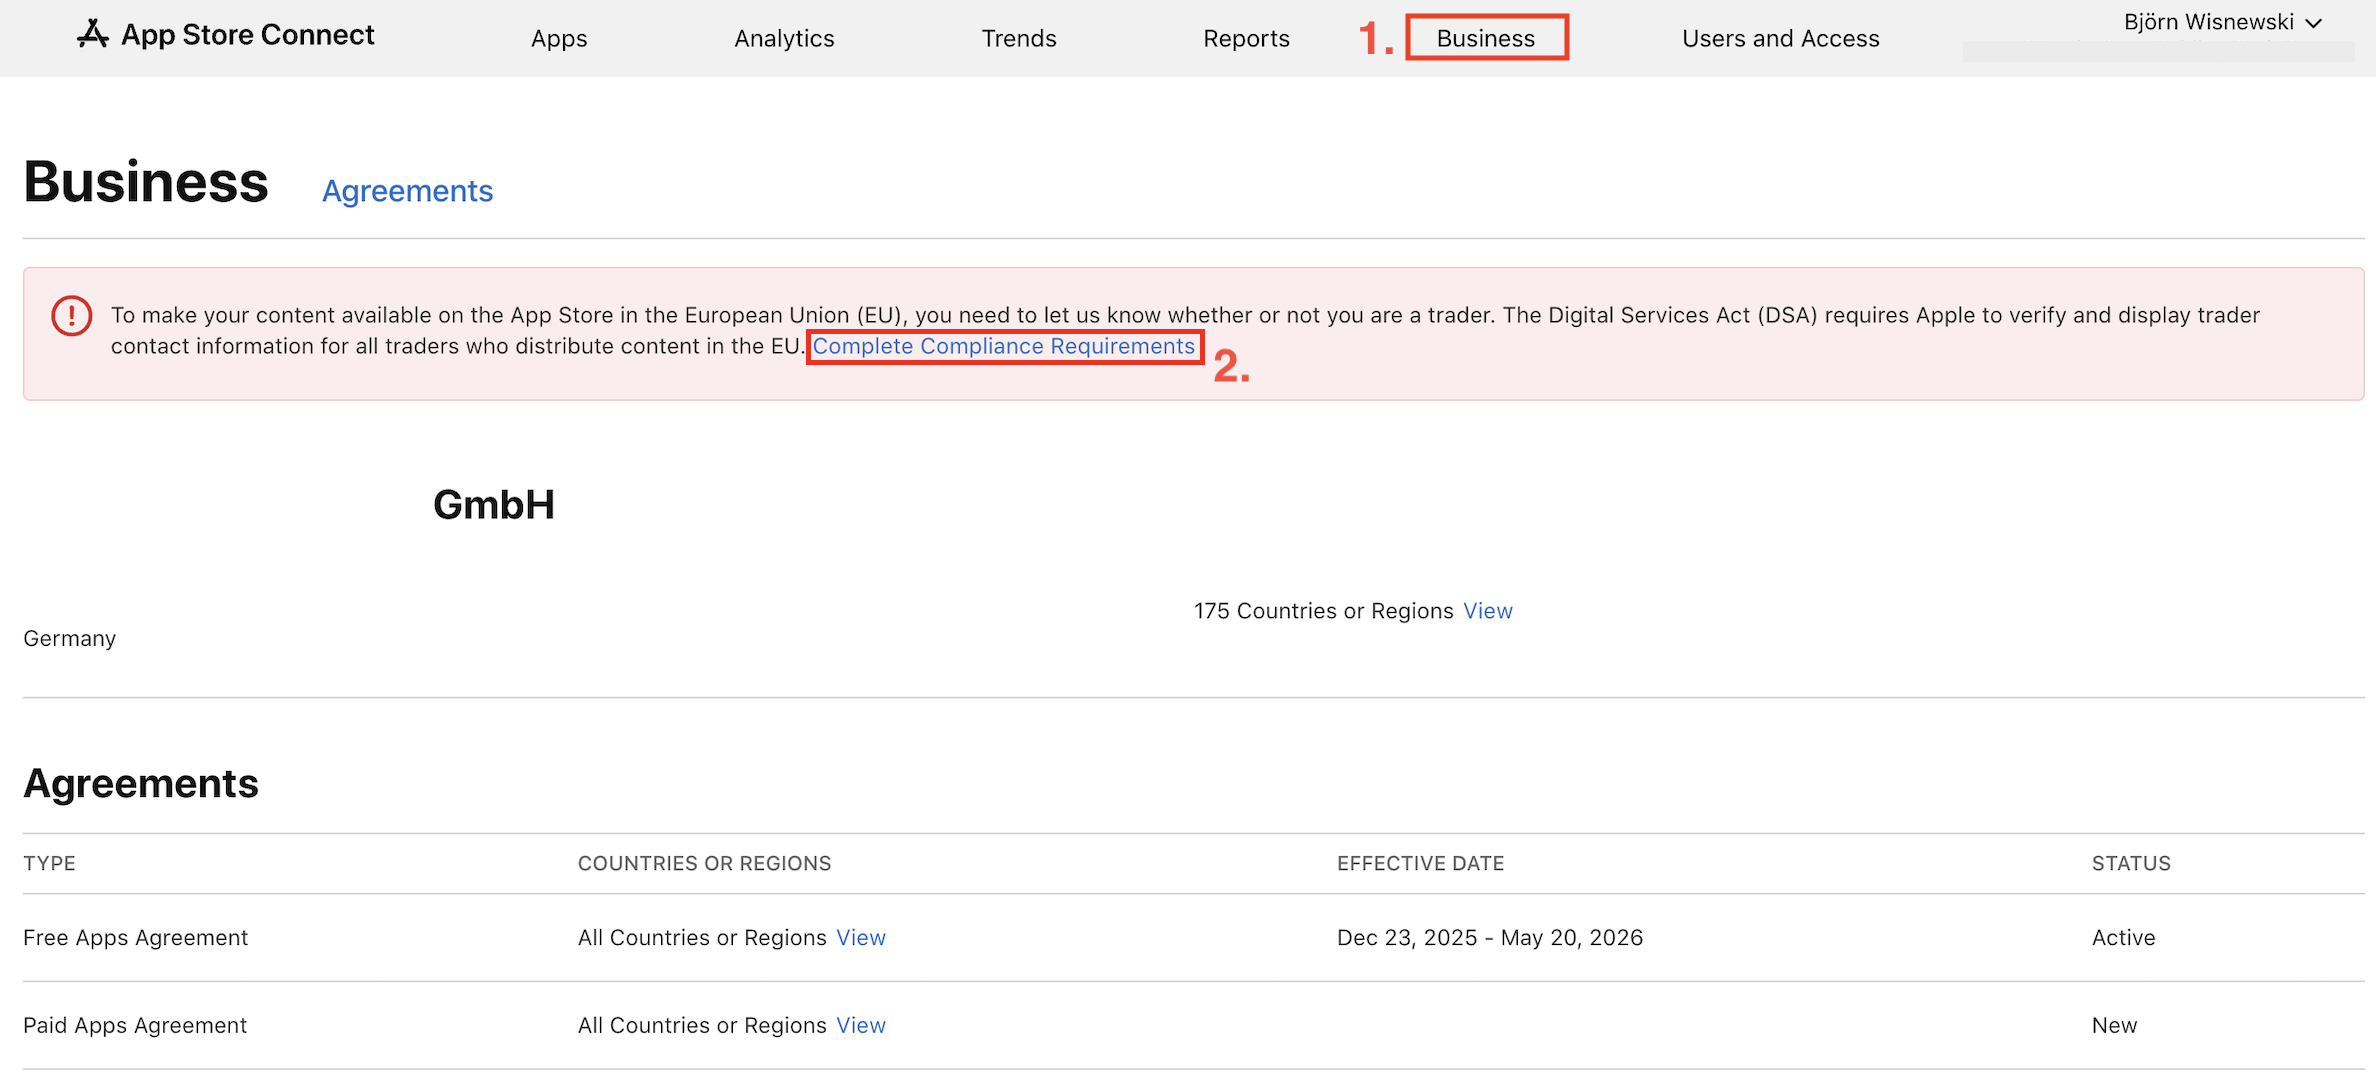Click the EFFECTIVE DATE column header
Image resolution: width=2376 pixels, height=1084 pixels.
pyautogui.click(x=1420, y=863)
